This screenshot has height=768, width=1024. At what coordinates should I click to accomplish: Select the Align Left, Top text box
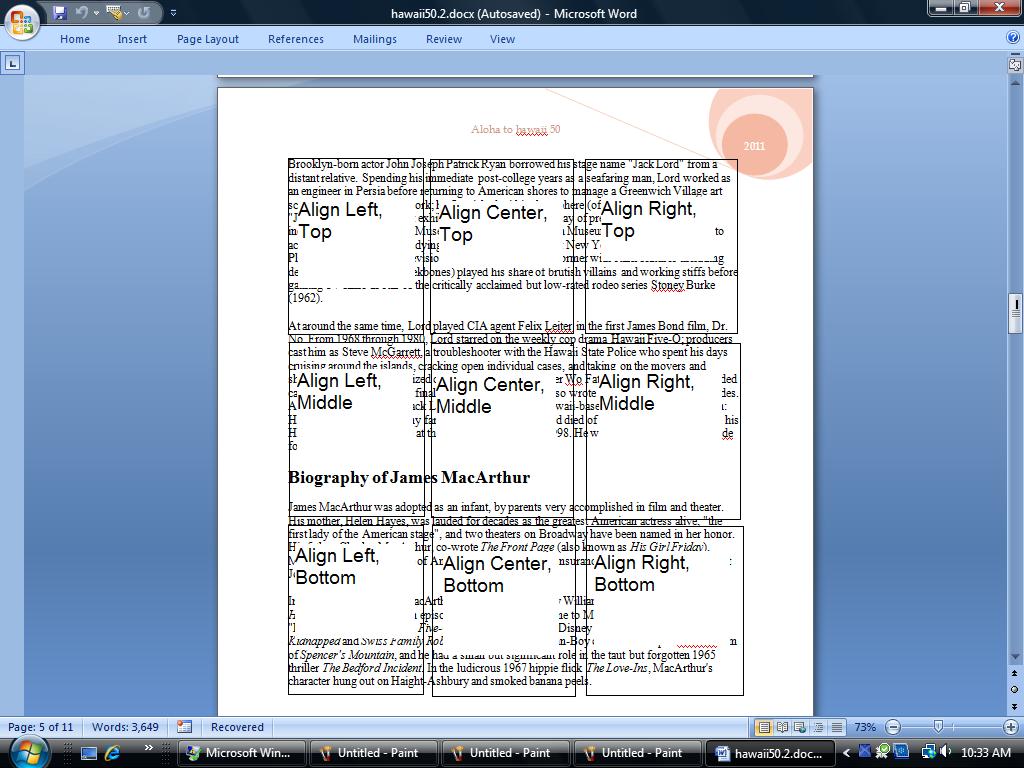tap(356, 247)
